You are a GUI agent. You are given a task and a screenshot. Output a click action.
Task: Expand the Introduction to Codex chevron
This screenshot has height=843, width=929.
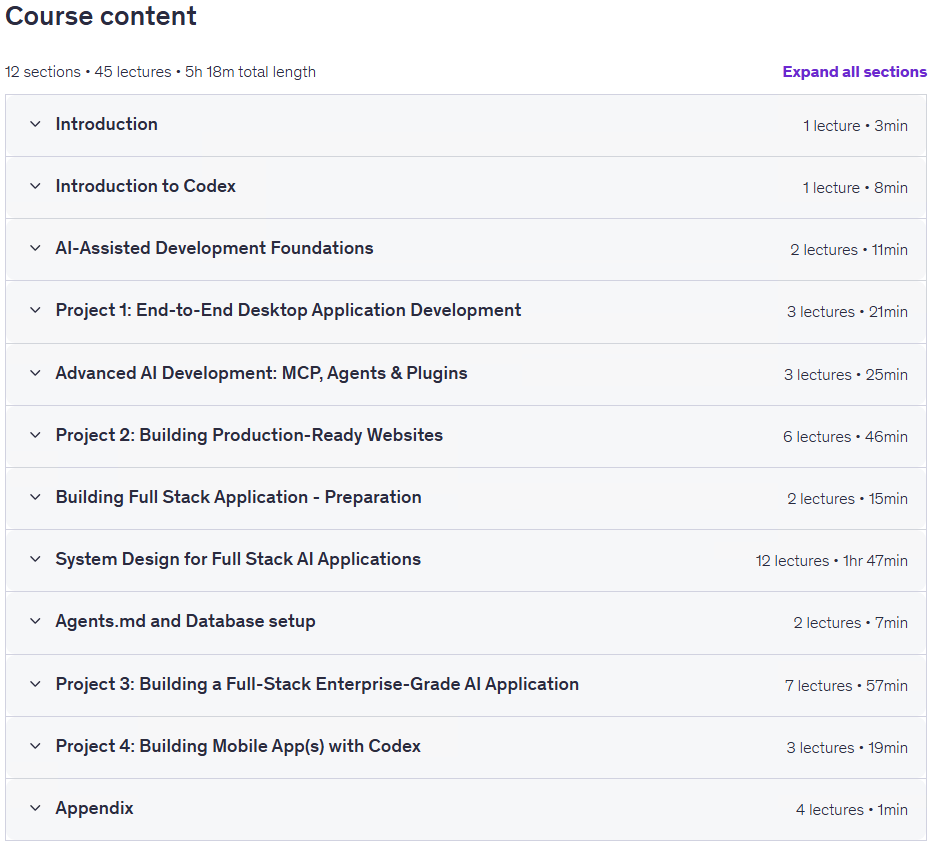36,186
